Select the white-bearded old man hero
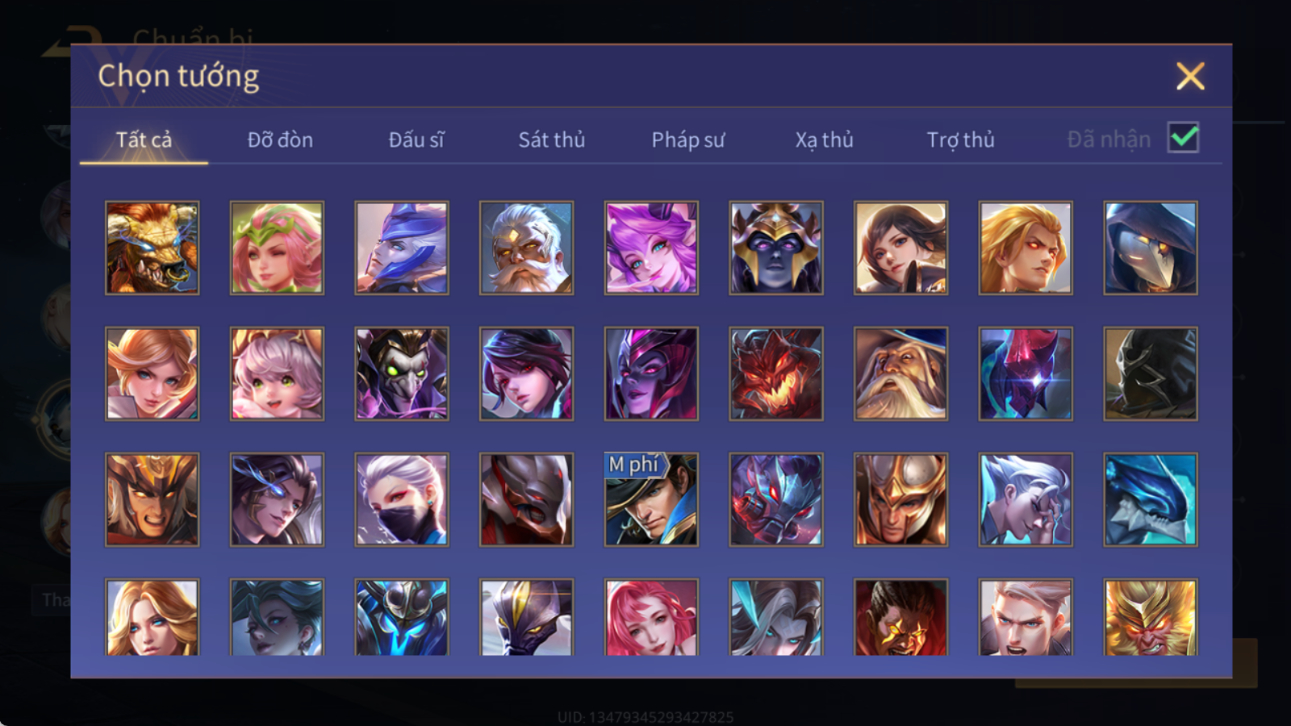 click(526, 248)
